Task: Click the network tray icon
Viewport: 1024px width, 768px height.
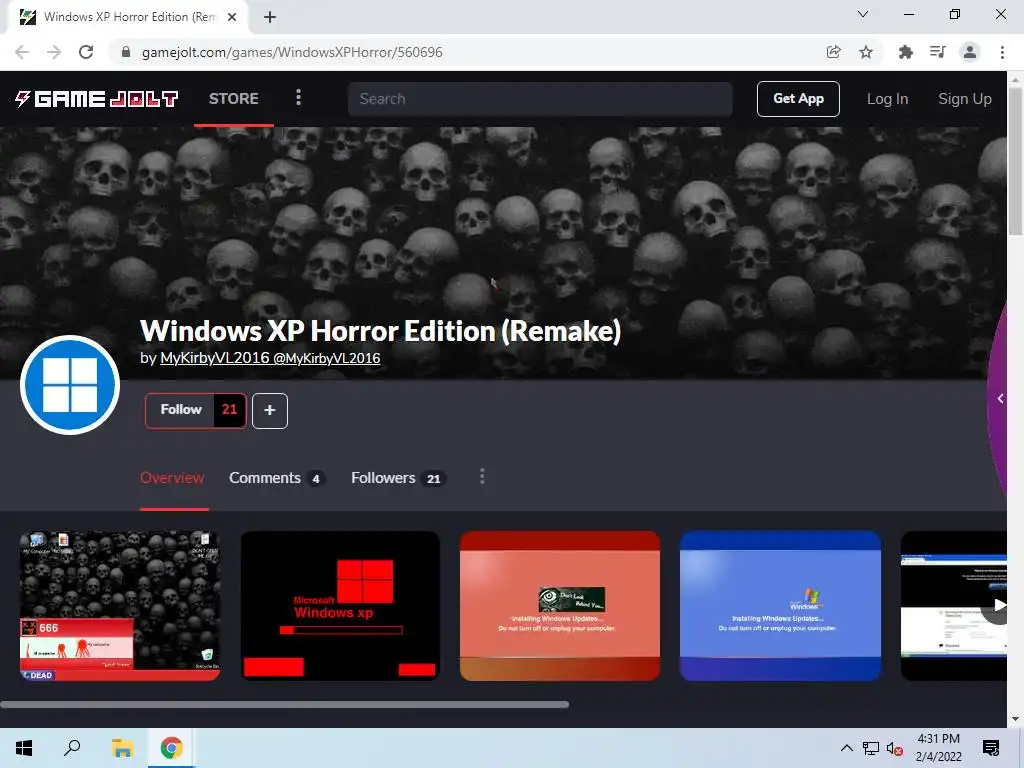Action: [x=871, y=748]
